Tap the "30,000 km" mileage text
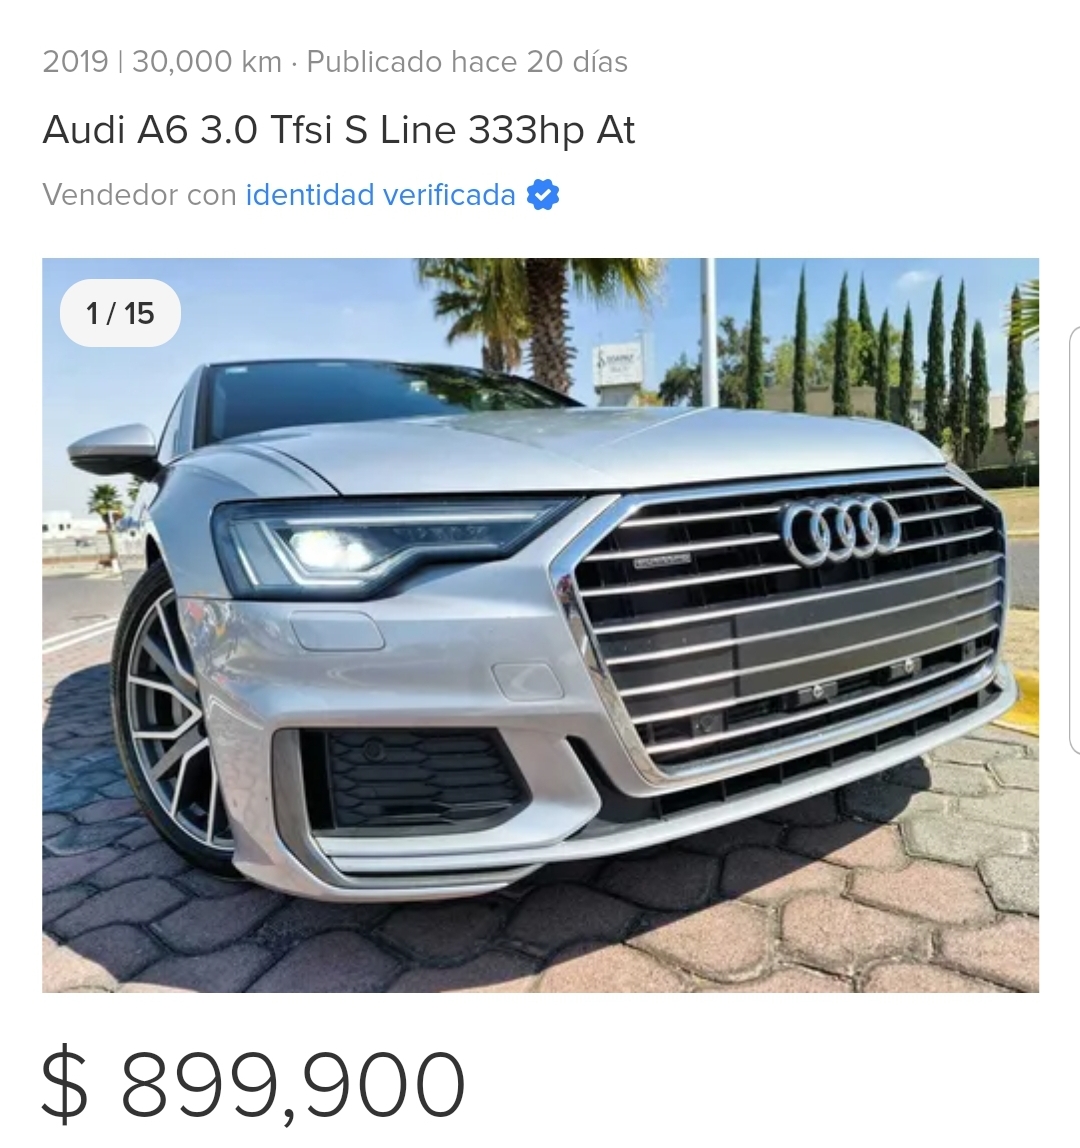1080x1148 pixels. point(206,62)
